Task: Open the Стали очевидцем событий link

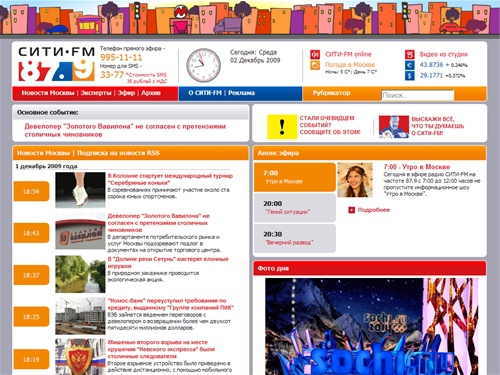Action: click(x=330, y=125)
